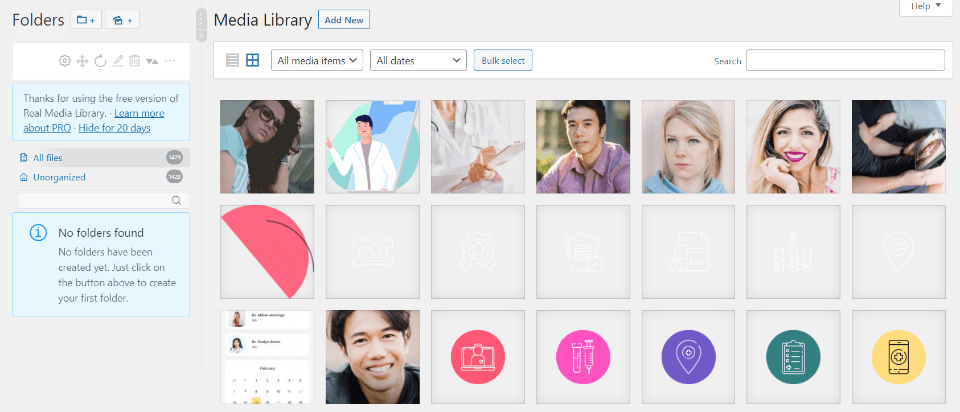Screen dimensions: 960x412
Task: Open the faint medical ticket icon thumbnail
Action: pos(372,252)
